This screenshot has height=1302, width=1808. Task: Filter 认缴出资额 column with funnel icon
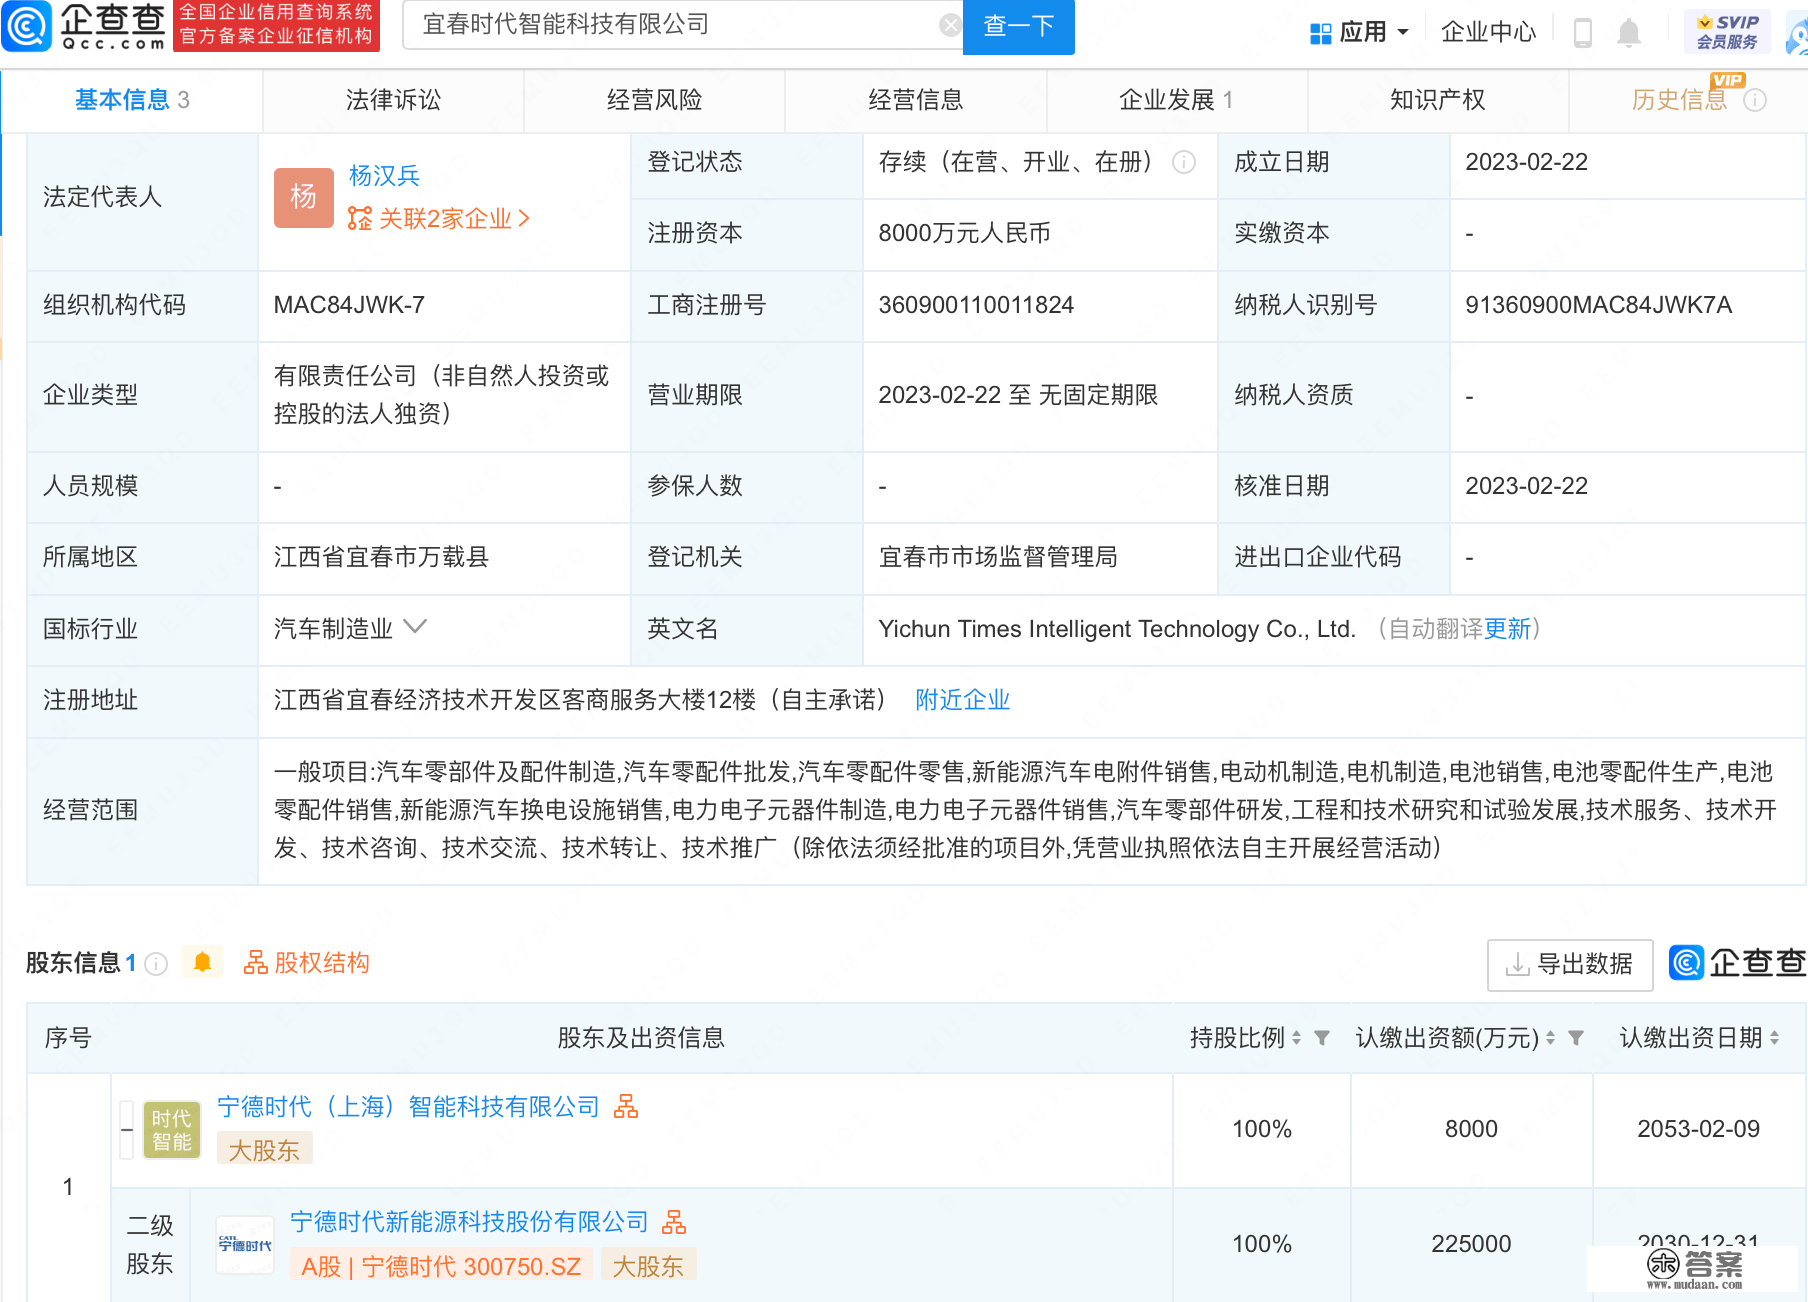click(x=1576, y=1038)
